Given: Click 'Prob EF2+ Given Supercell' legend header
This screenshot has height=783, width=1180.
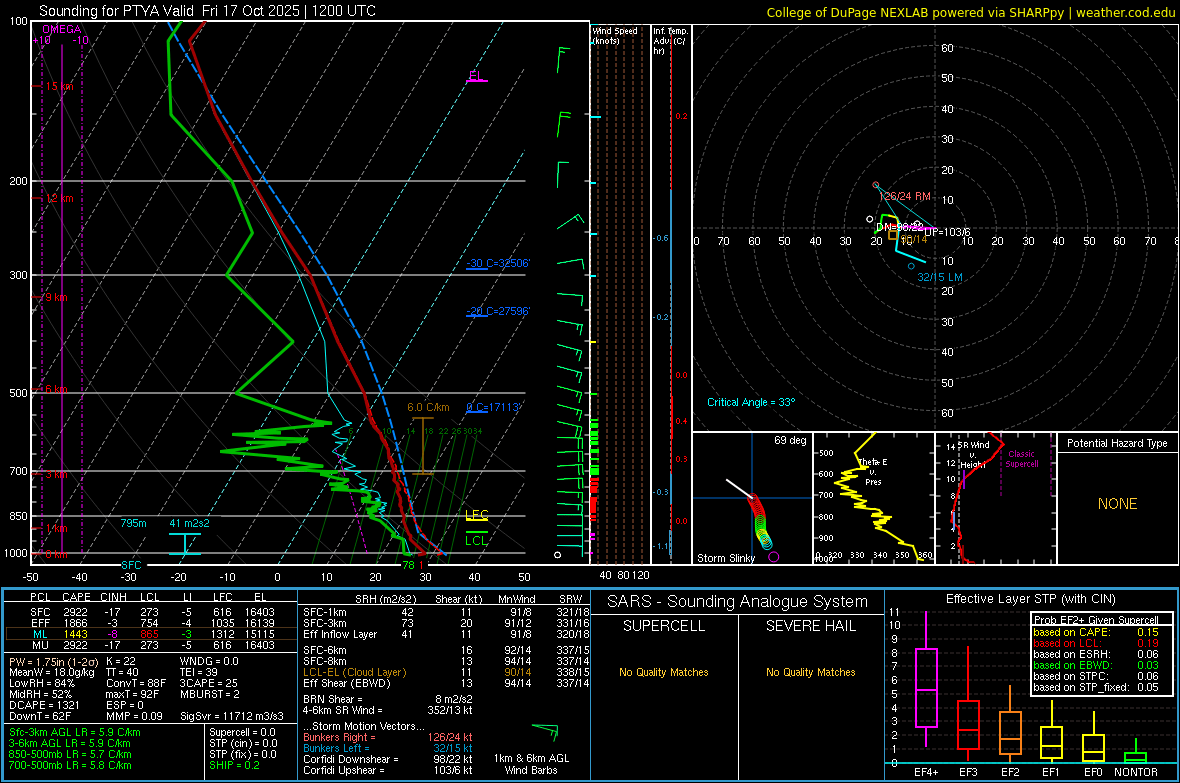Looking at the screenshot, I should (x=1096, y=620).
